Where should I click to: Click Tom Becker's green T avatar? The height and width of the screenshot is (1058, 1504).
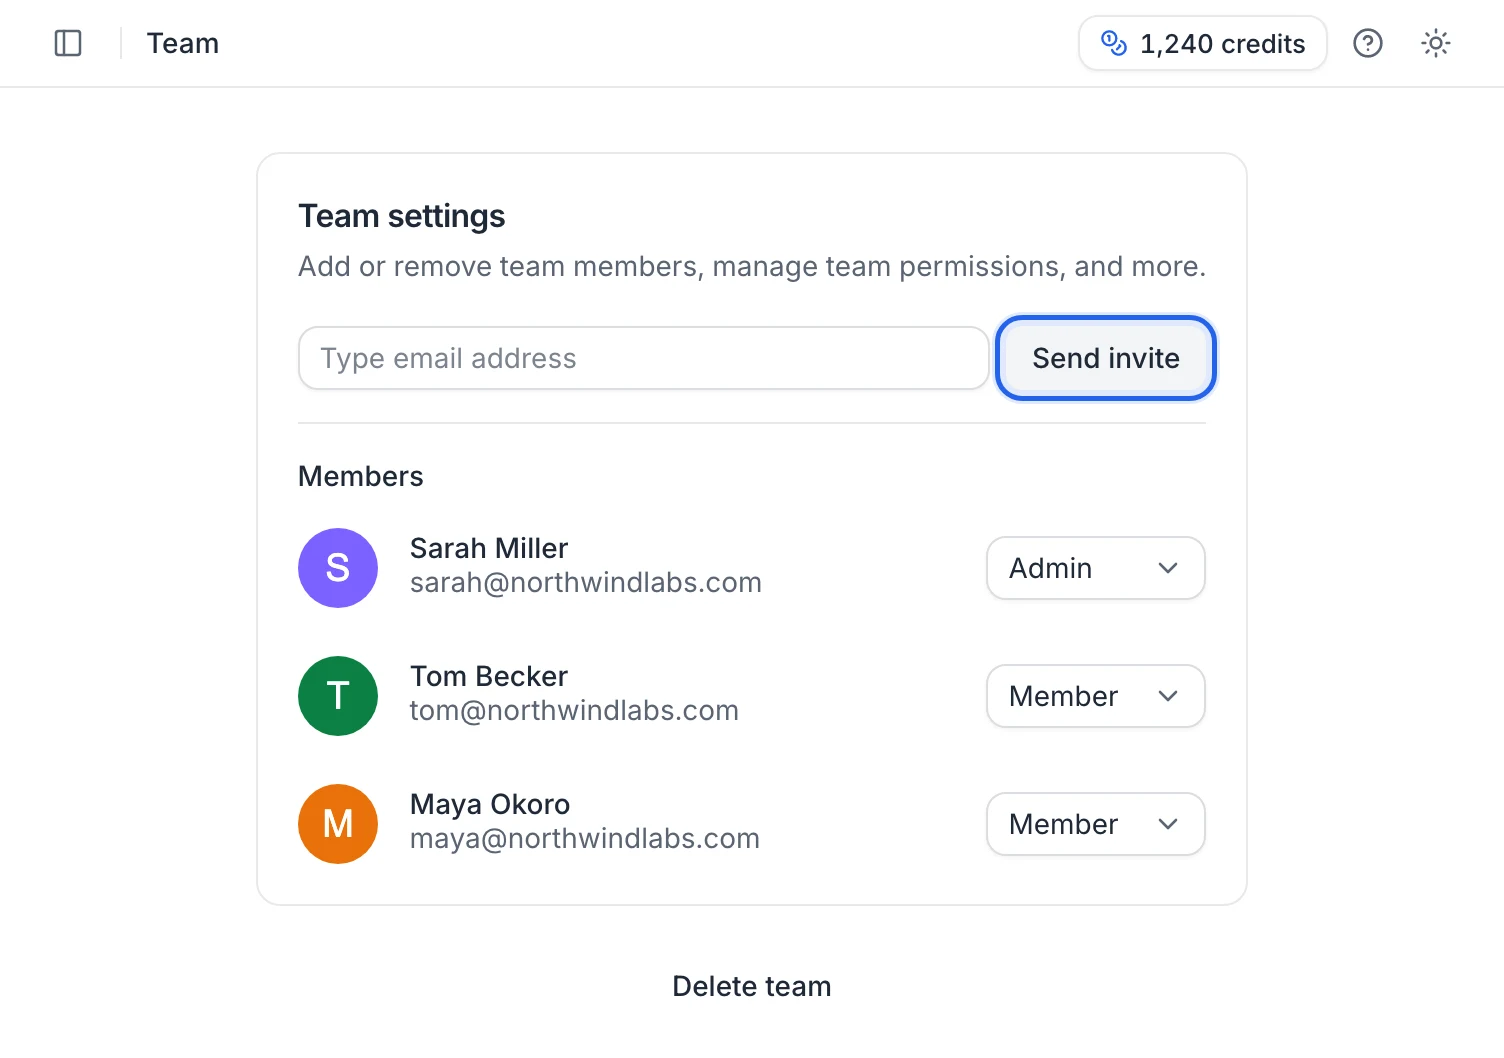coord(338,696)
